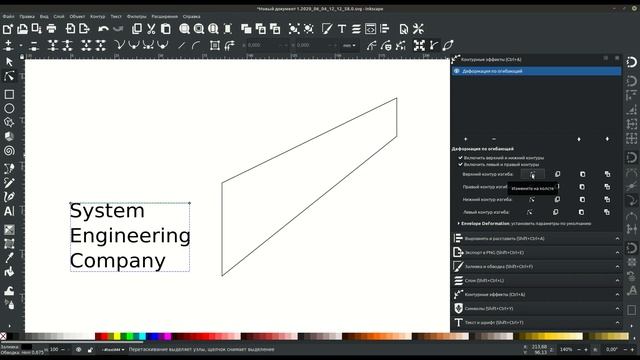Move path effect down in list
The height and width of the screenshot is (360, 640).
607,139
